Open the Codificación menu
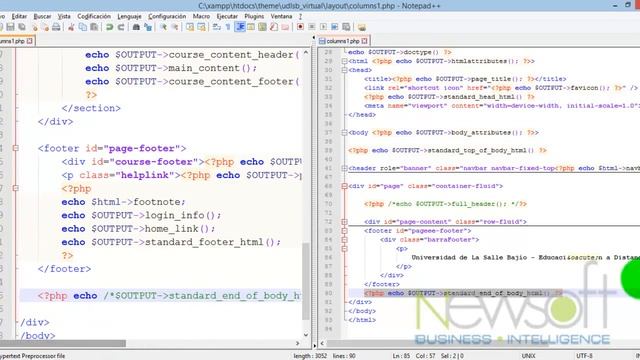The width and height of the screenshot is (640, 360). pos(94,16)
